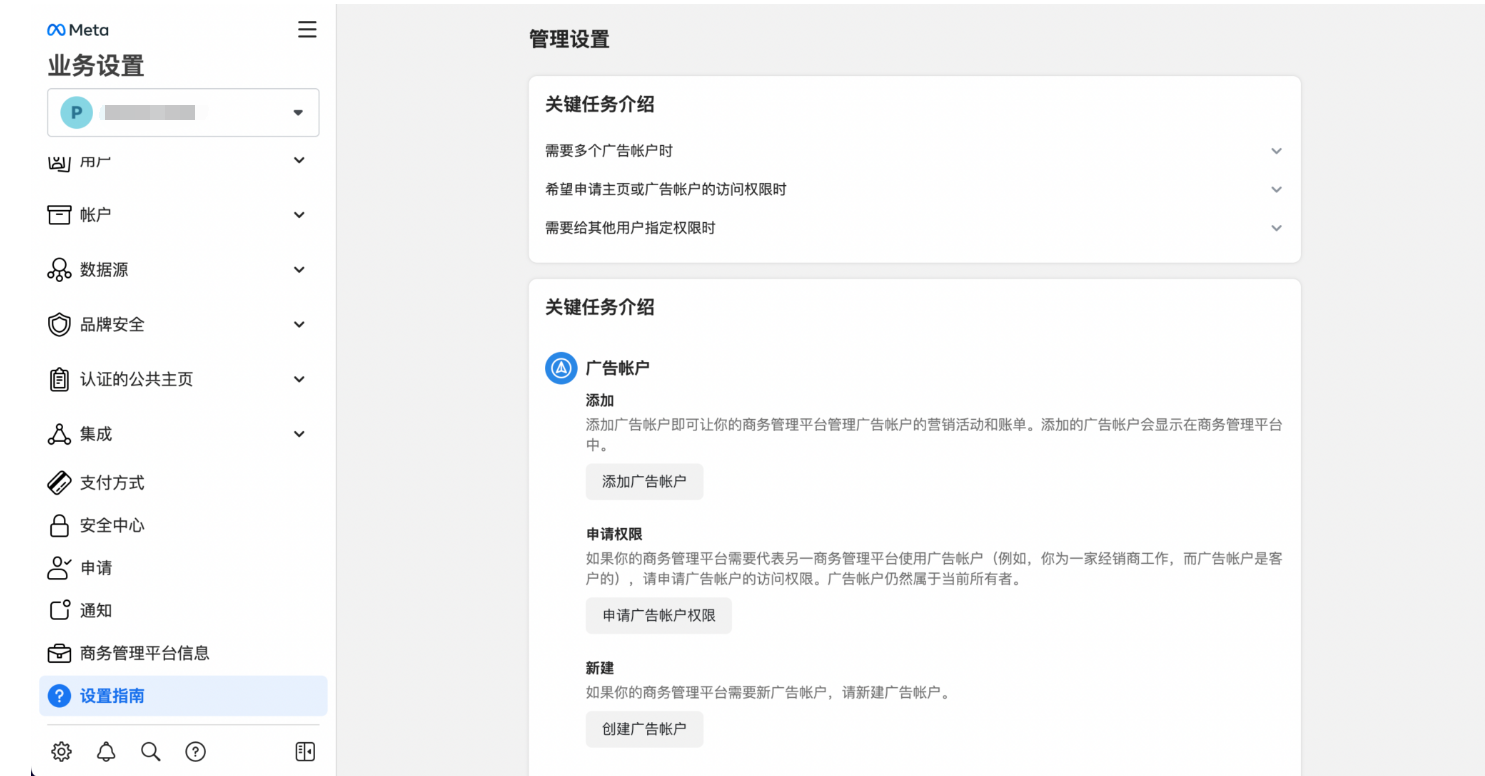Click the 集成 integrations icon
This screenshot has height=776, width=1485.
pyautogui.click(x=60, y=434)
